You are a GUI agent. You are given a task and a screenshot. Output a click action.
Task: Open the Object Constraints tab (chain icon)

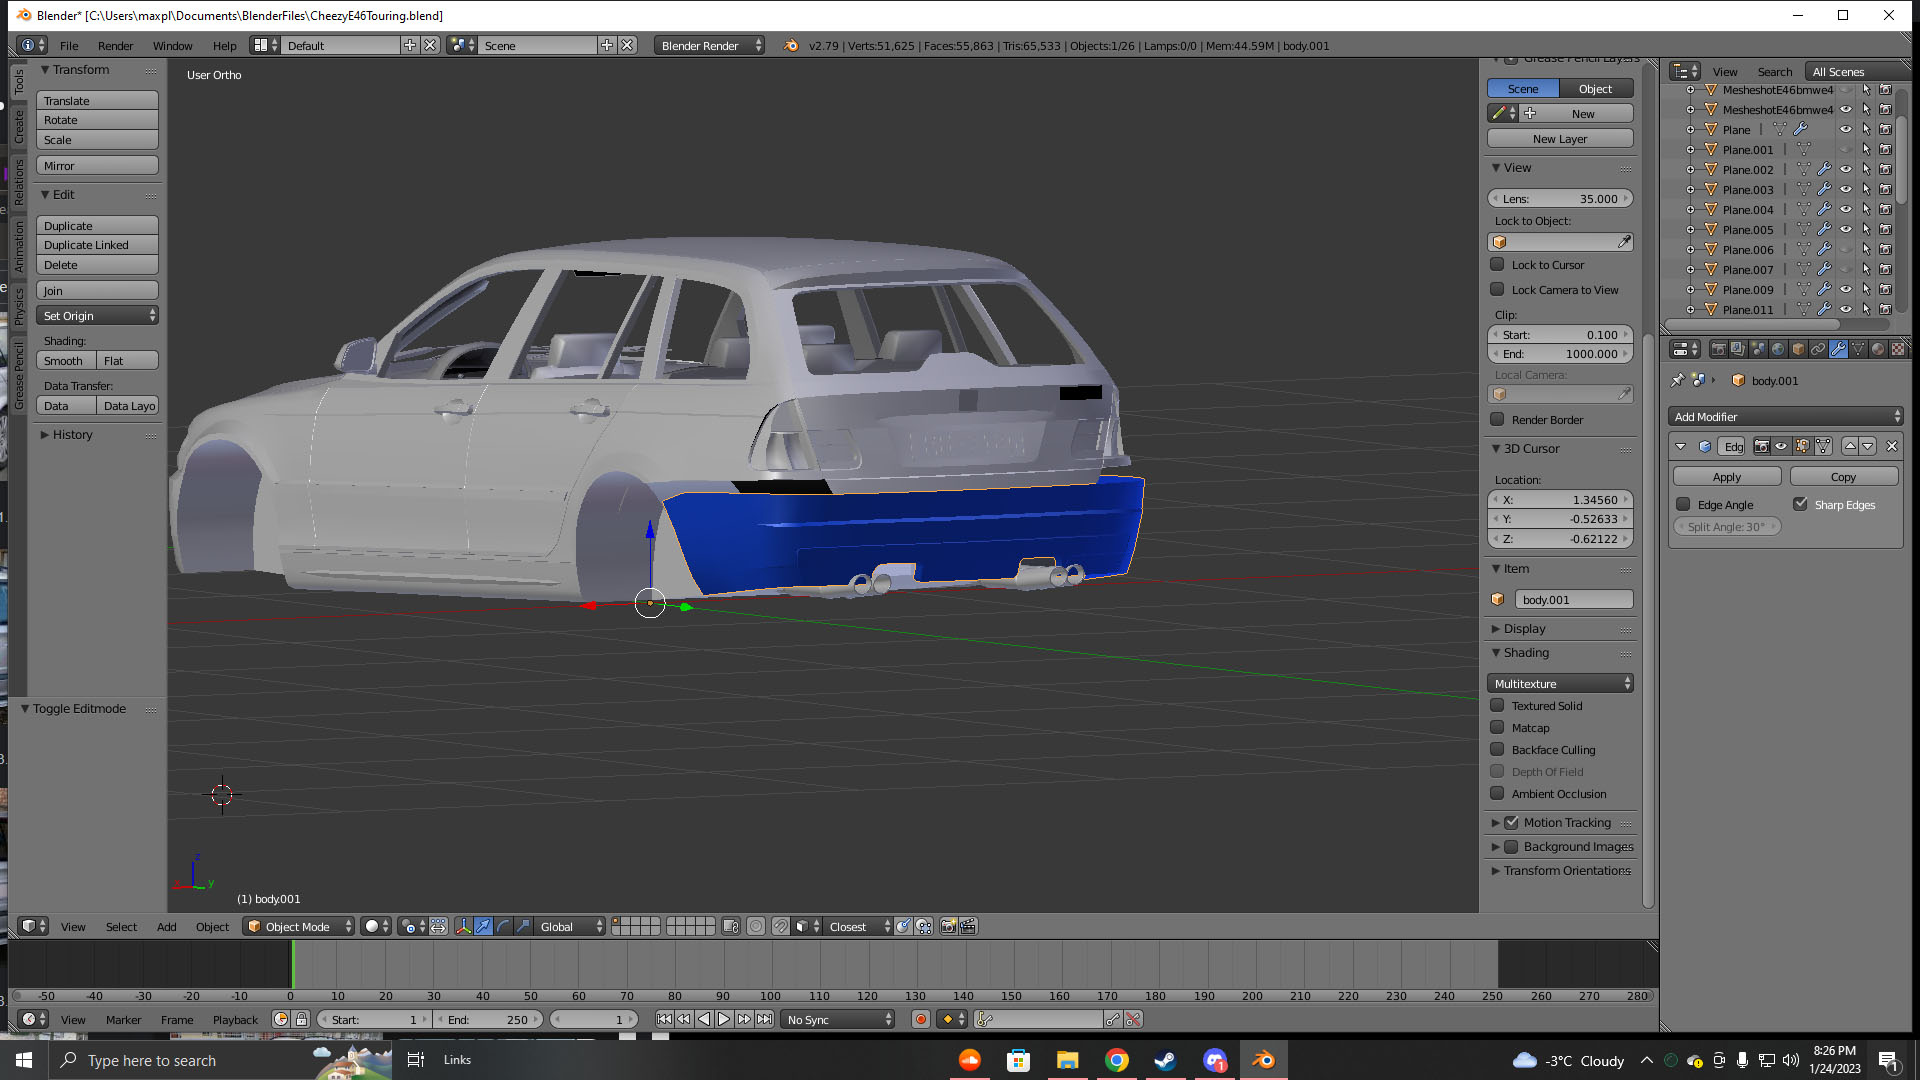click(1818, 349)
